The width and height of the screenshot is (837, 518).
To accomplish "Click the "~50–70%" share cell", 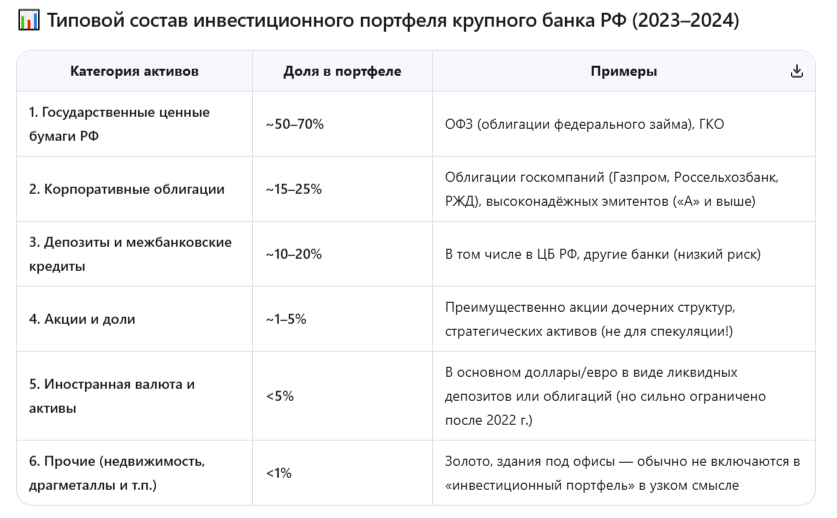I will coord(295,124).
